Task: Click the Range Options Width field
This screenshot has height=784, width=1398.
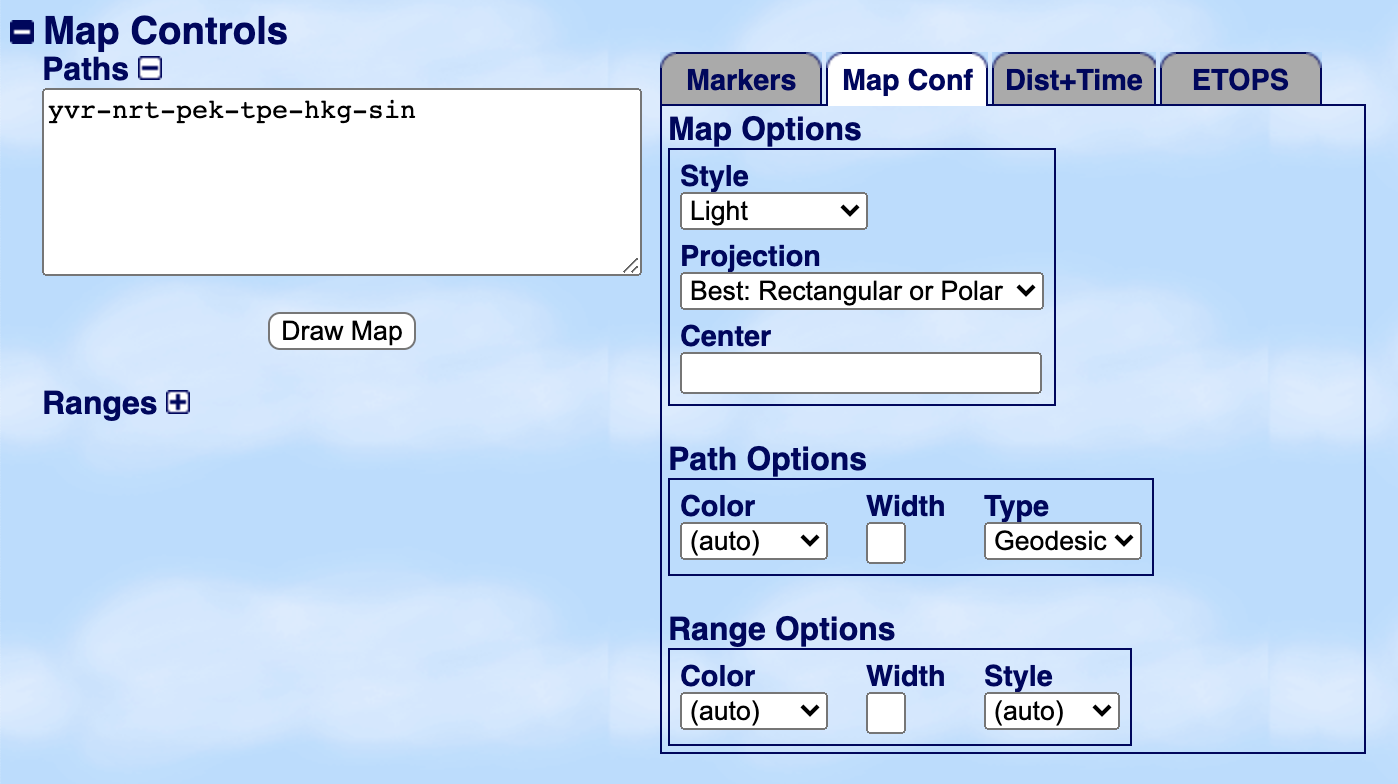Action: (x=885, y=712)
